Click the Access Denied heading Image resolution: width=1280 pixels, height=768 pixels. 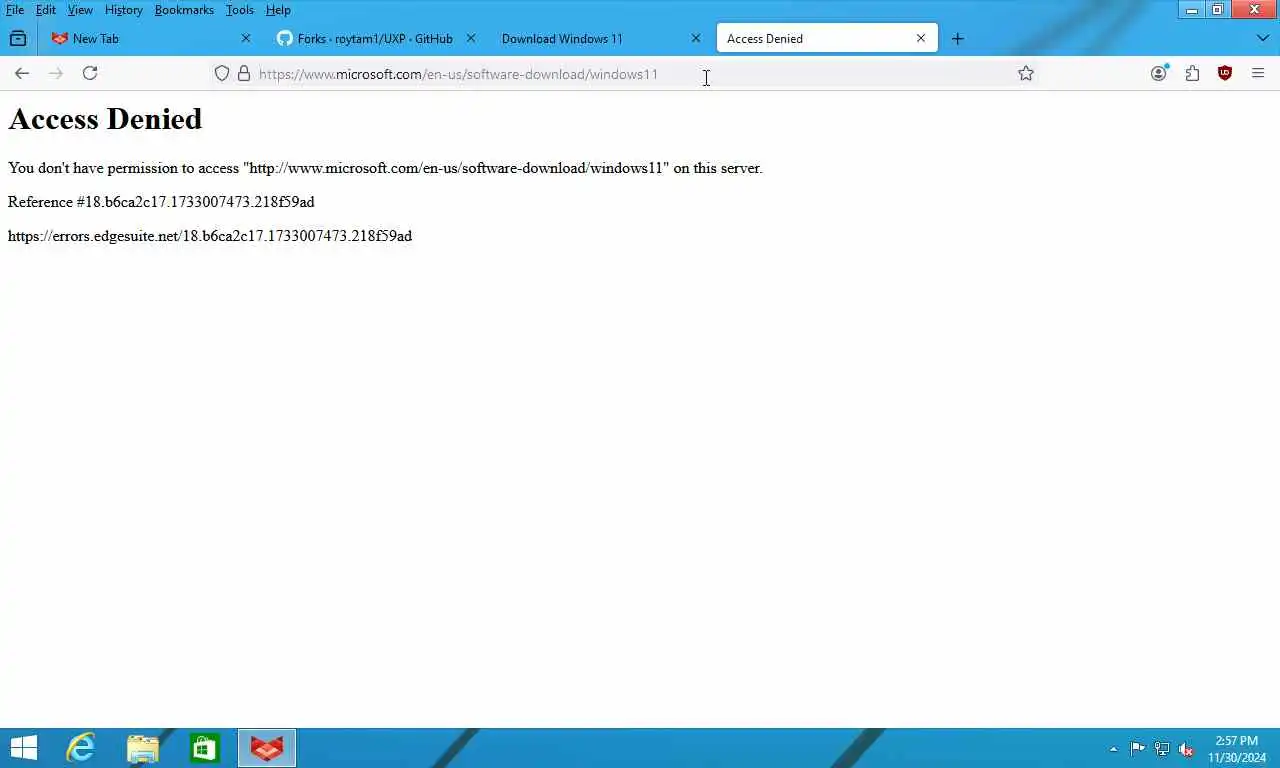[x=105, y=119]
